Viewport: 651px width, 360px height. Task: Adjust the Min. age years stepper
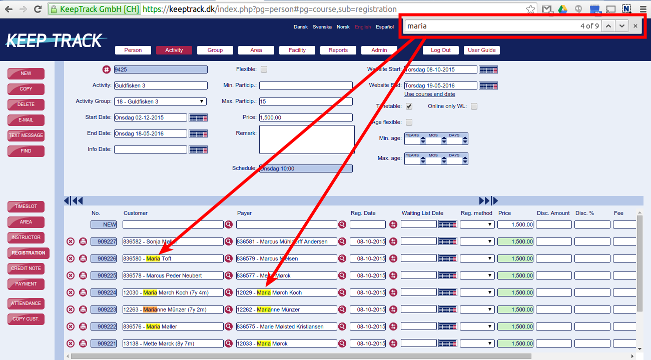tap(423, 140)
